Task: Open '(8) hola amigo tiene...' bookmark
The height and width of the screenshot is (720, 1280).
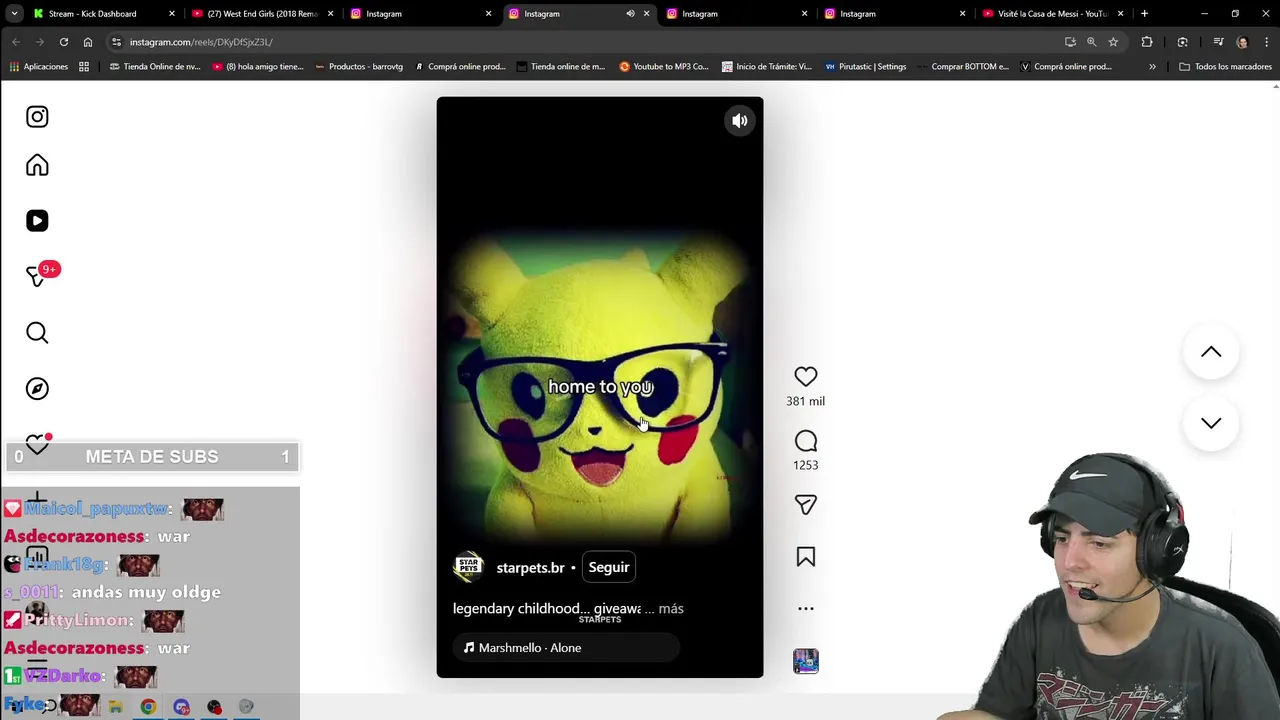Action: pyautogui.click(x=257, y=67)
